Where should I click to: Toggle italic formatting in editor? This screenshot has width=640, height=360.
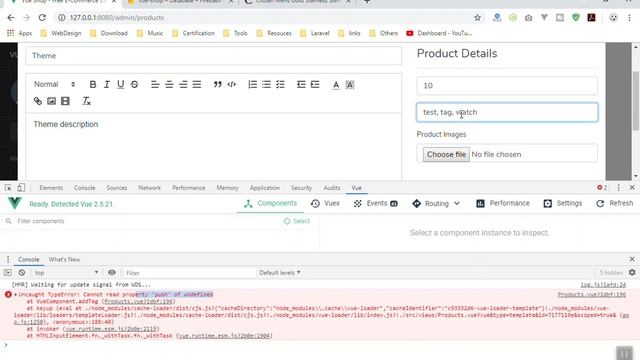(107, 84)
